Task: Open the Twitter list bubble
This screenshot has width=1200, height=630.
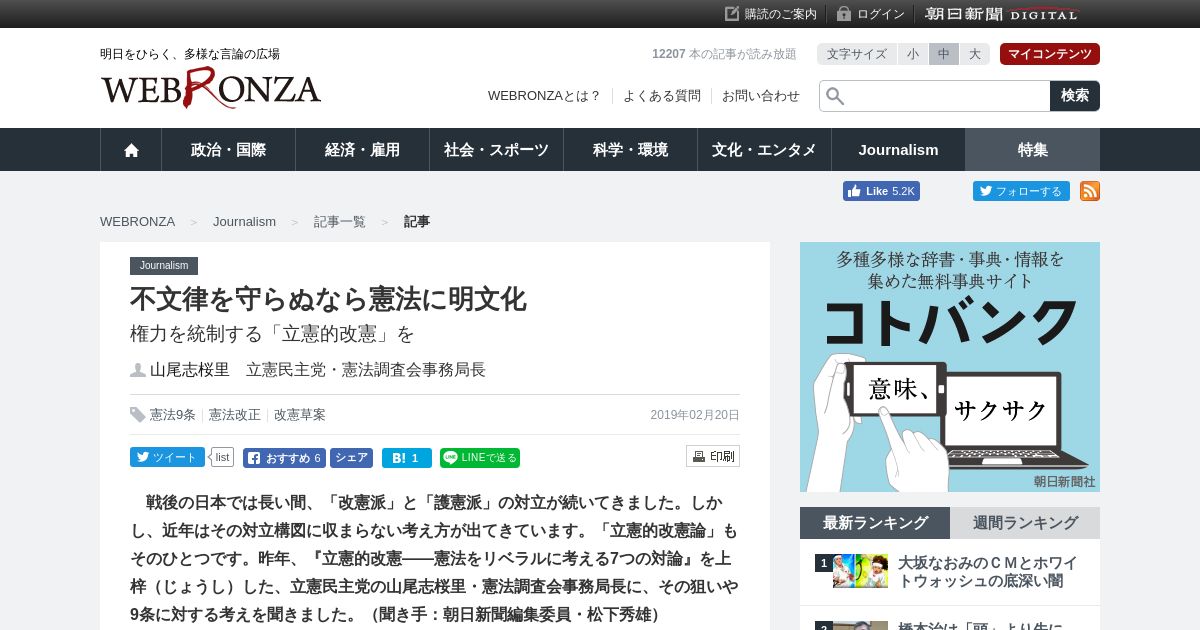Action: [221, 457]
